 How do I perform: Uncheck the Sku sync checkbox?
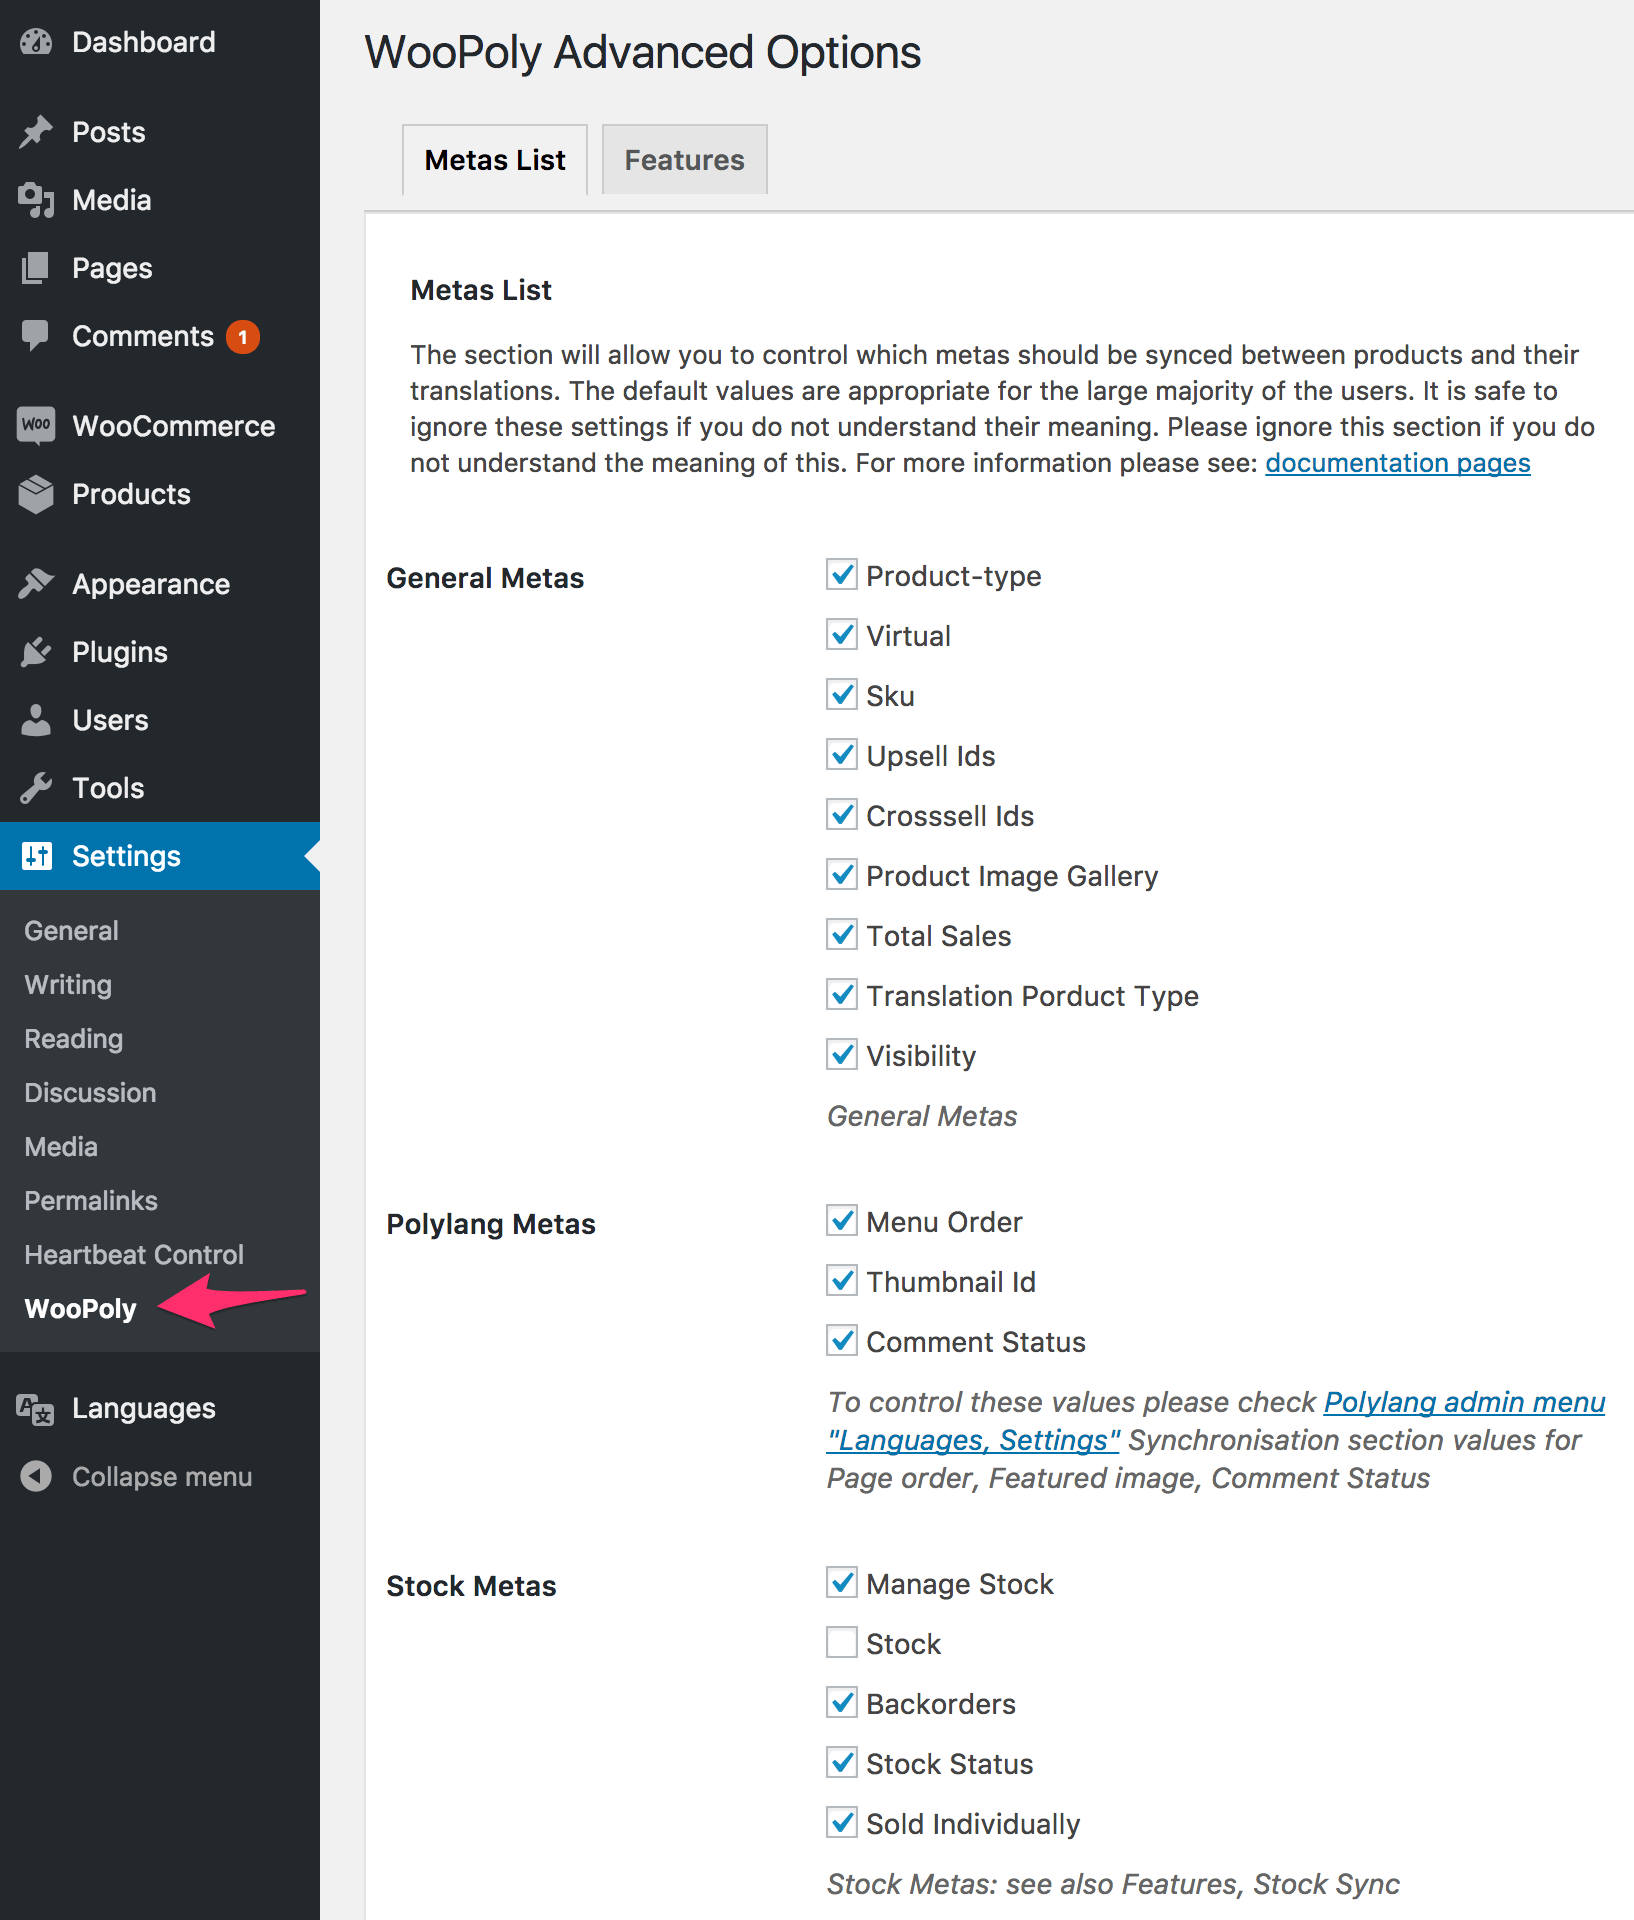pos(841,694)
